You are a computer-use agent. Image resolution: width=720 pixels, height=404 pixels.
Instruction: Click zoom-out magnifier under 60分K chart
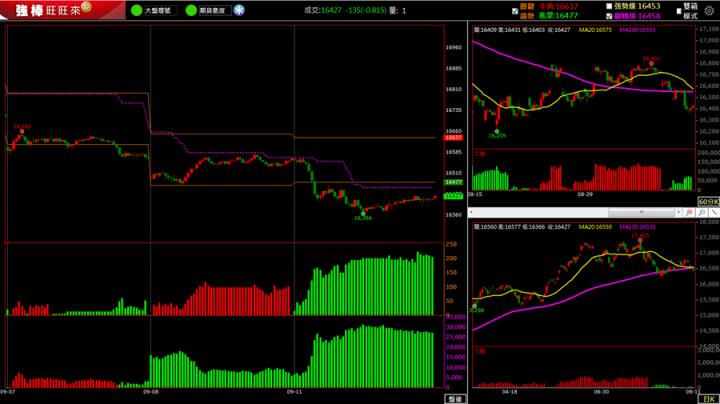[701, 212]
